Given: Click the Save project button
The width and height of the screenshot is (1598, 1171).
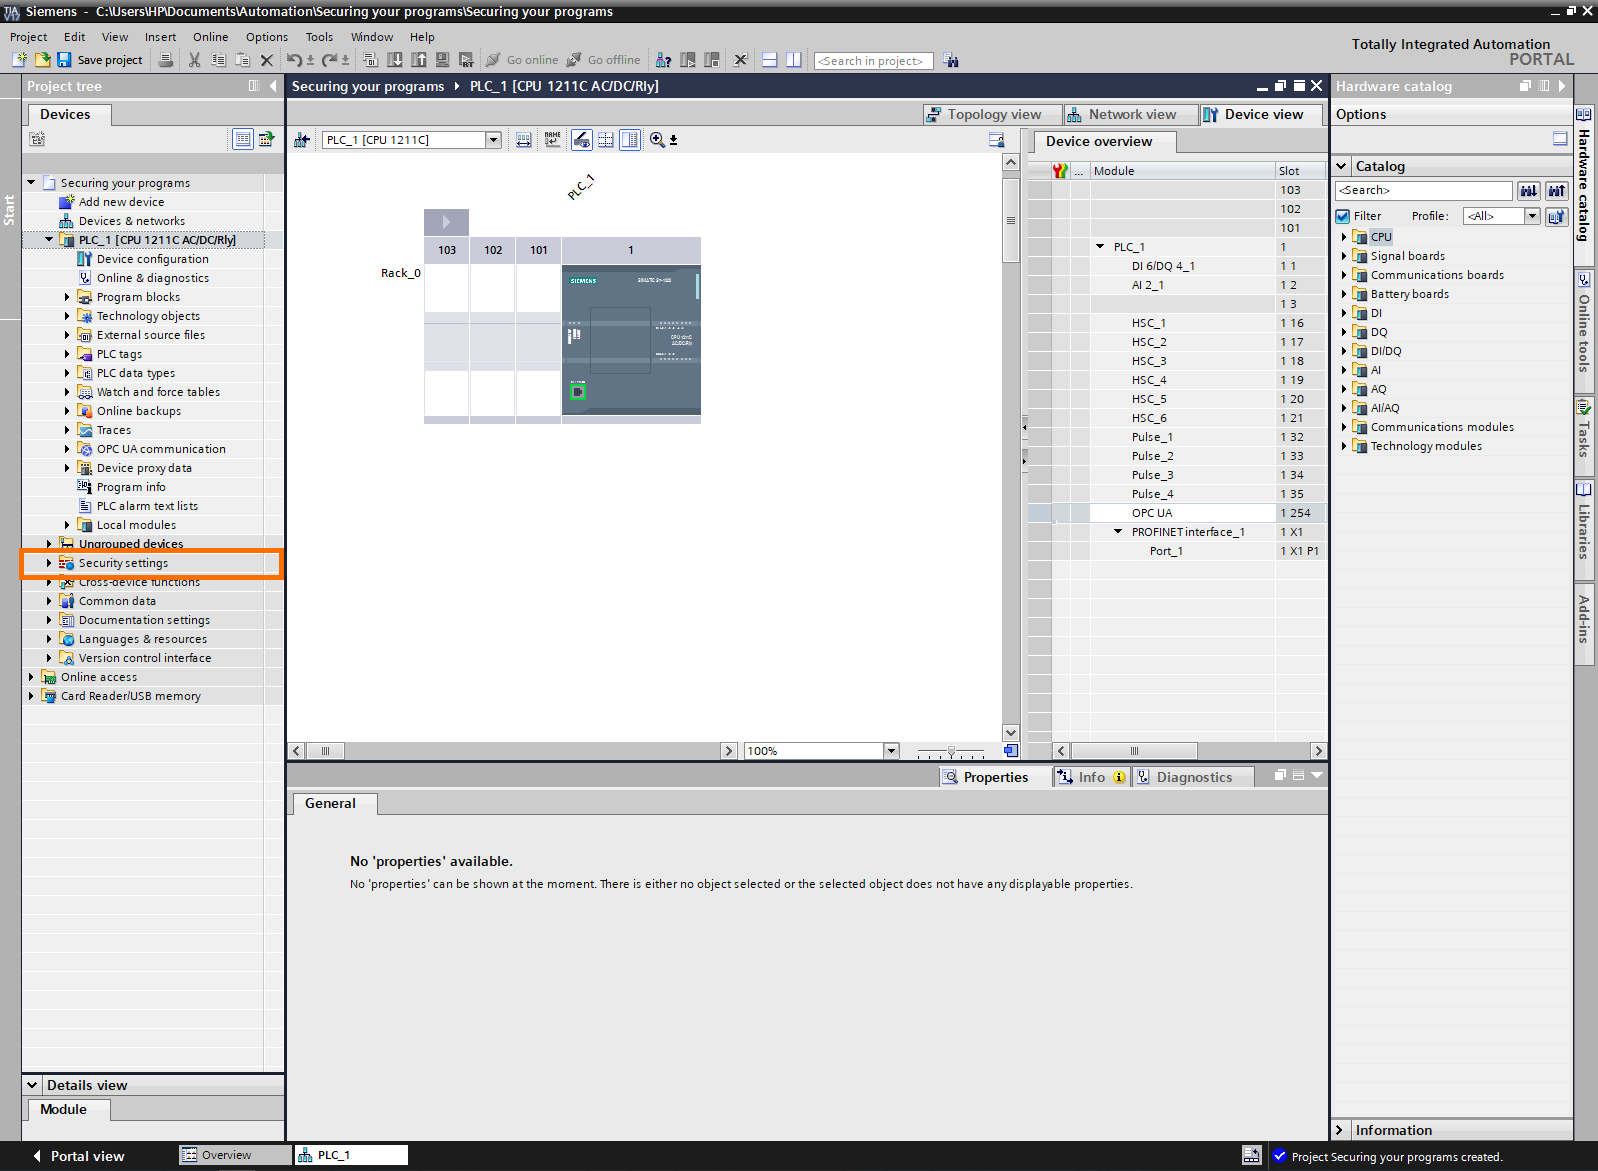Looking at the screenshot, I should point(100,60).
